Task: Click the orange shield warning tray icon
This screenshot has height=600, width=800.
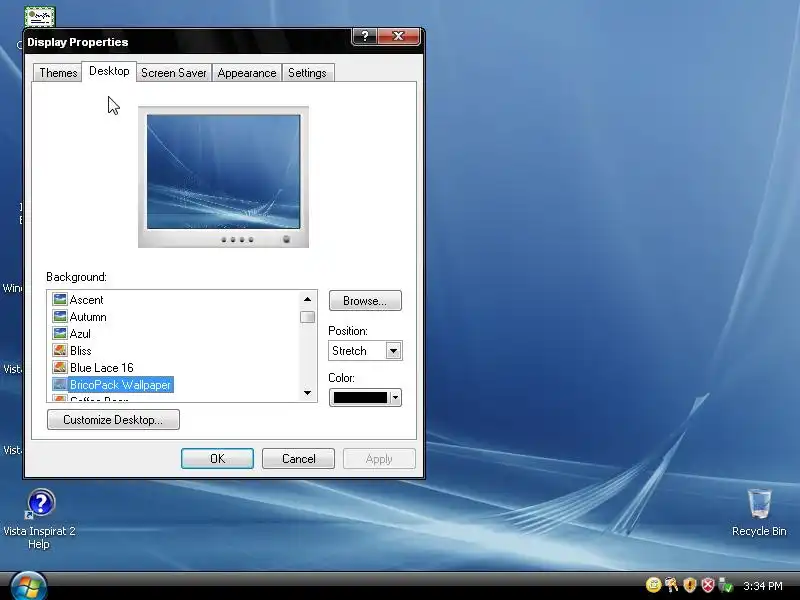Action: tap(690, 585)
